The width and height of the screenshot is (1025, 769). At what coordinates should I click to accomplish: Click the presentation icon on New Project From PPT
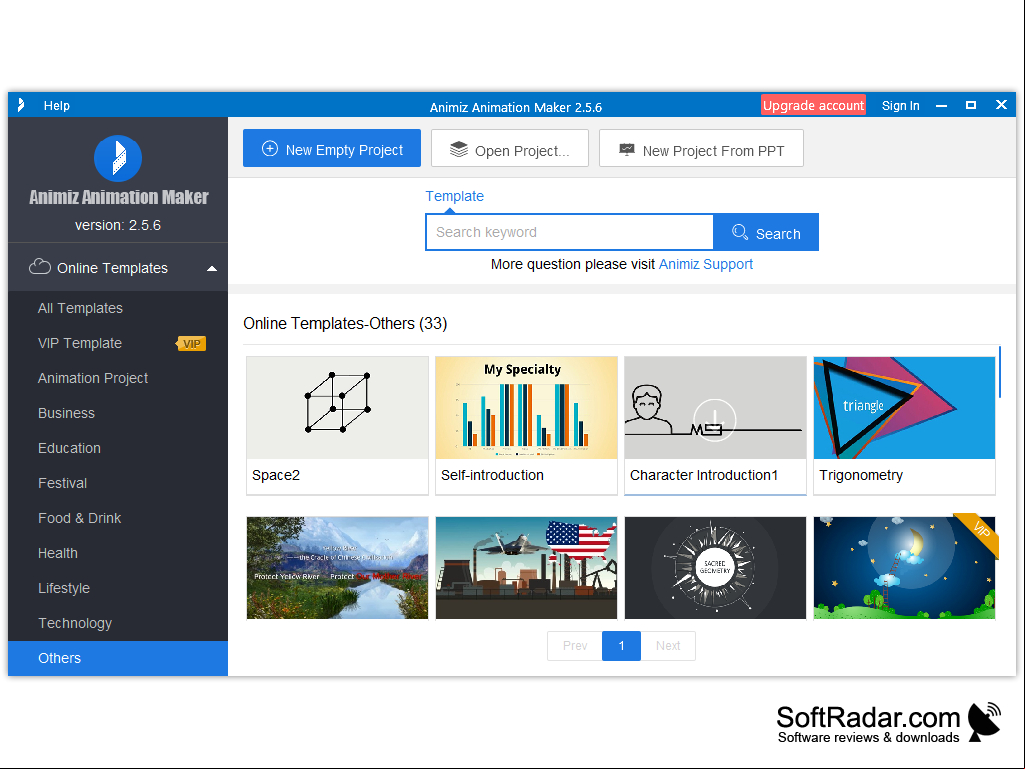click(x=626, y=150)
